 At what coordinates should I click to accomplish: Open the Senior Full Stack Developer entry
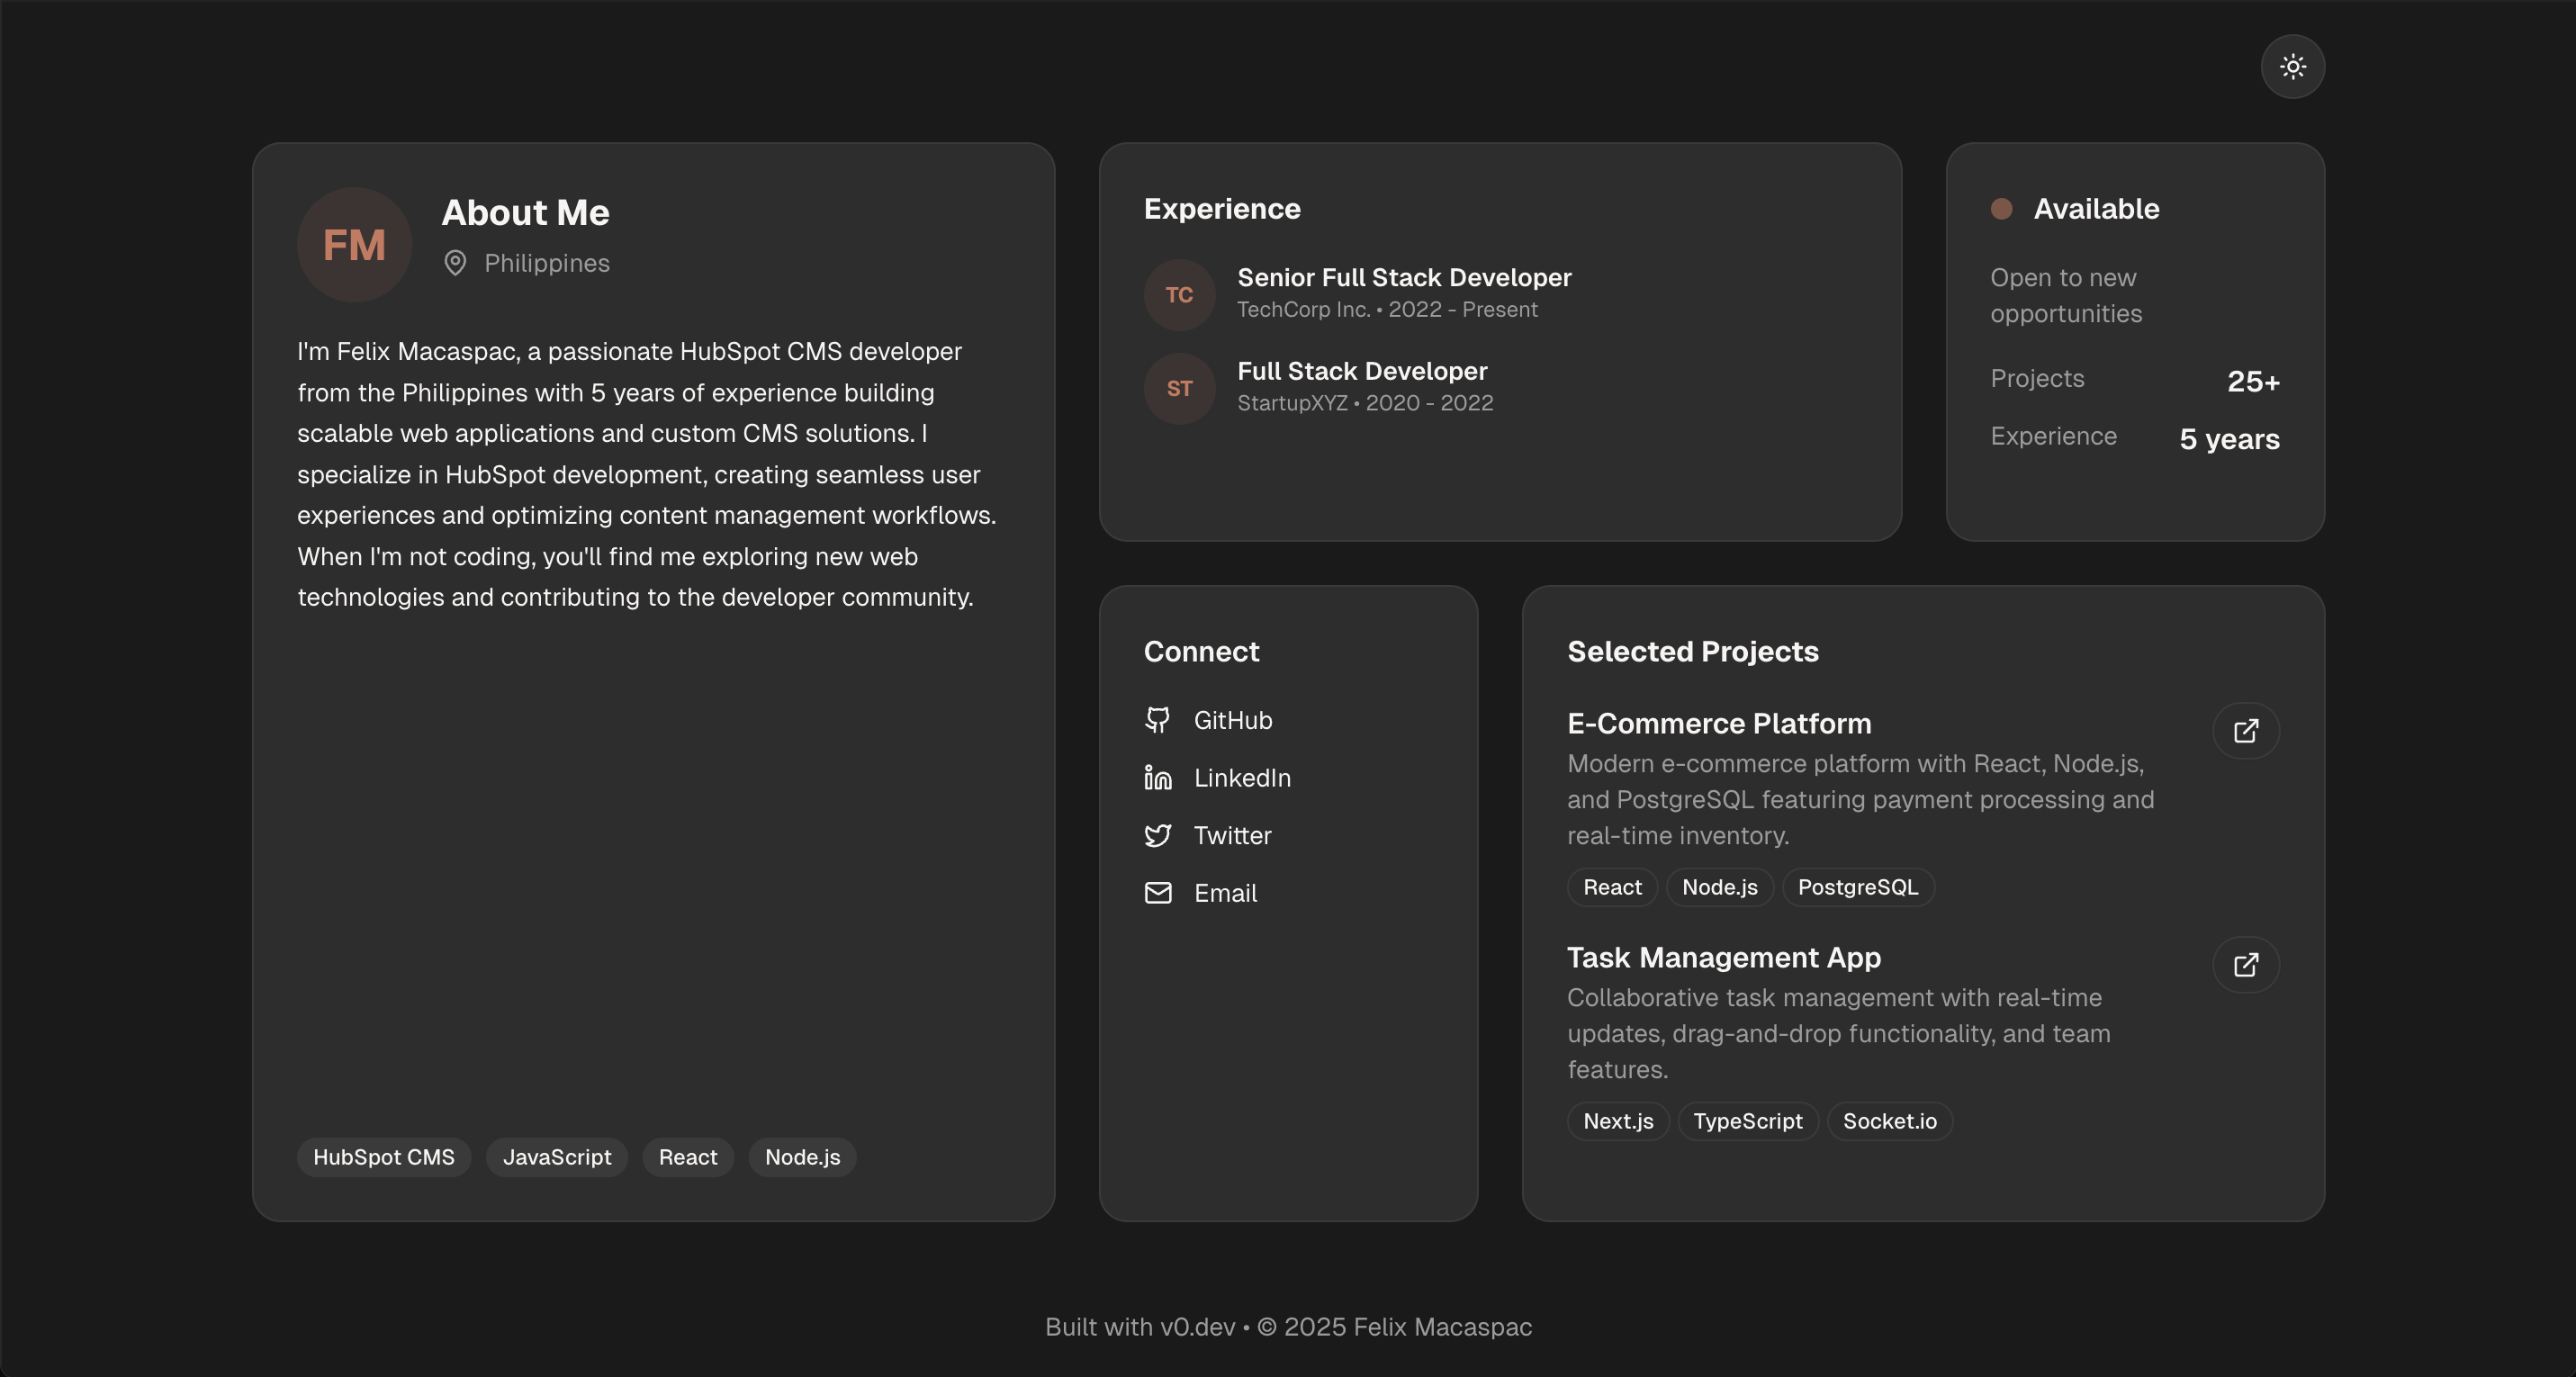coord(1403,277)
